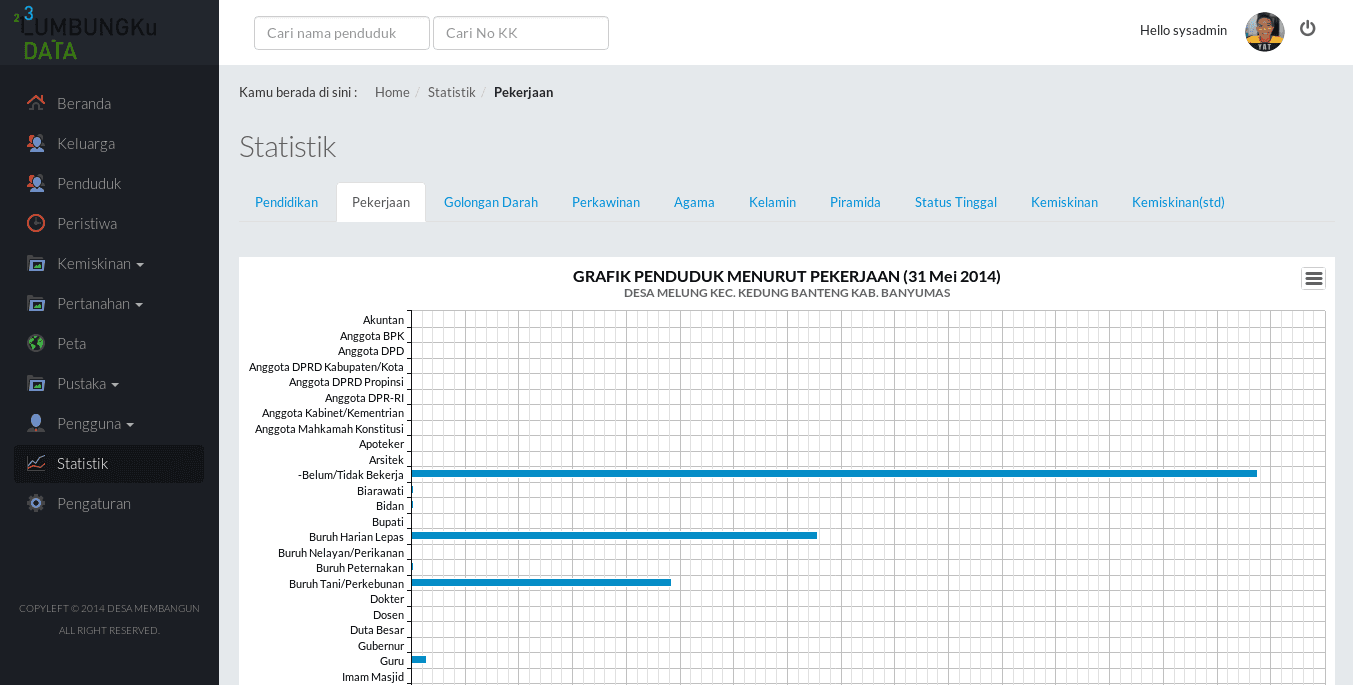This screenshot has width=1353, height=685.
Task: Expand the Pengguna sidebar menu
Action: pyautogui.click(x=95, y=424)
